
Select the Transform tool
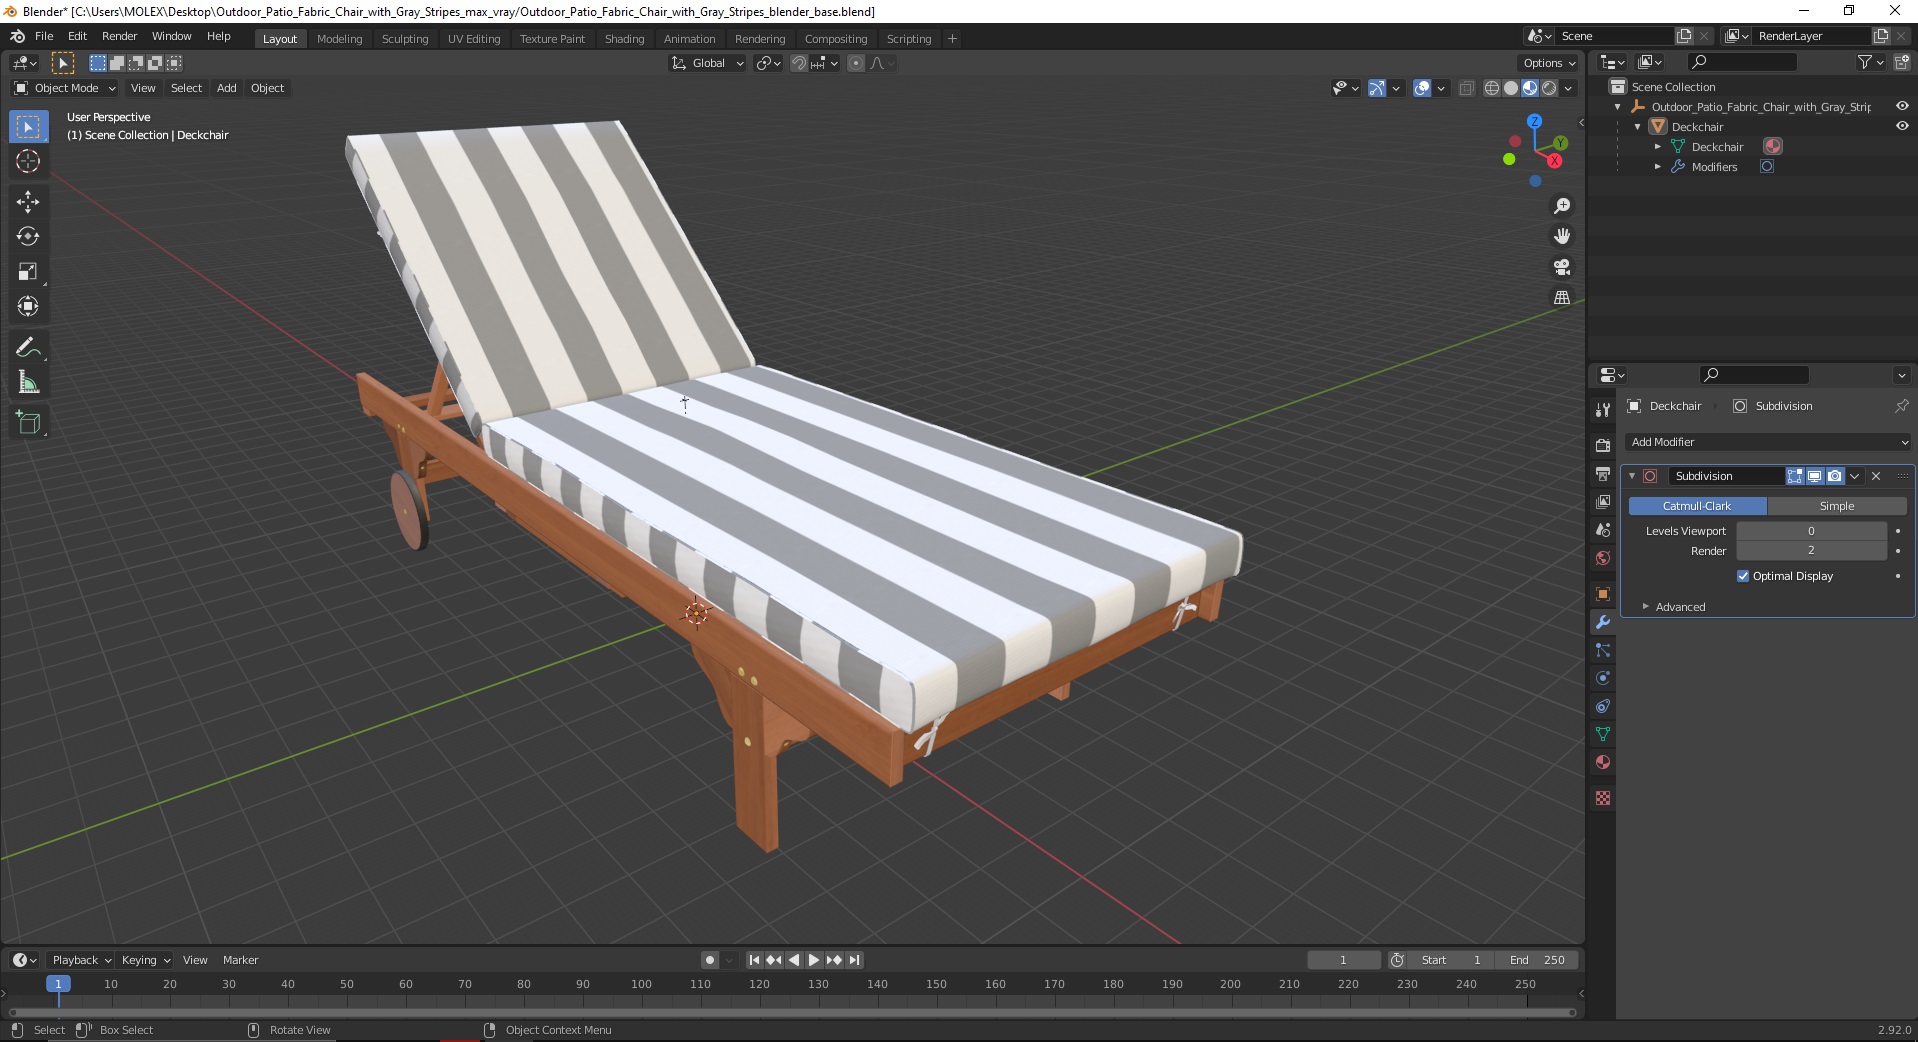click(x=28, y=307)
